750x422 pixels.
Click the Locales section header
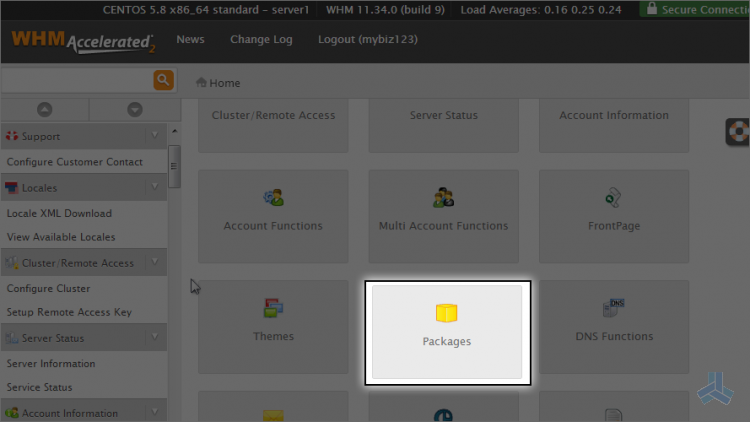84,188
